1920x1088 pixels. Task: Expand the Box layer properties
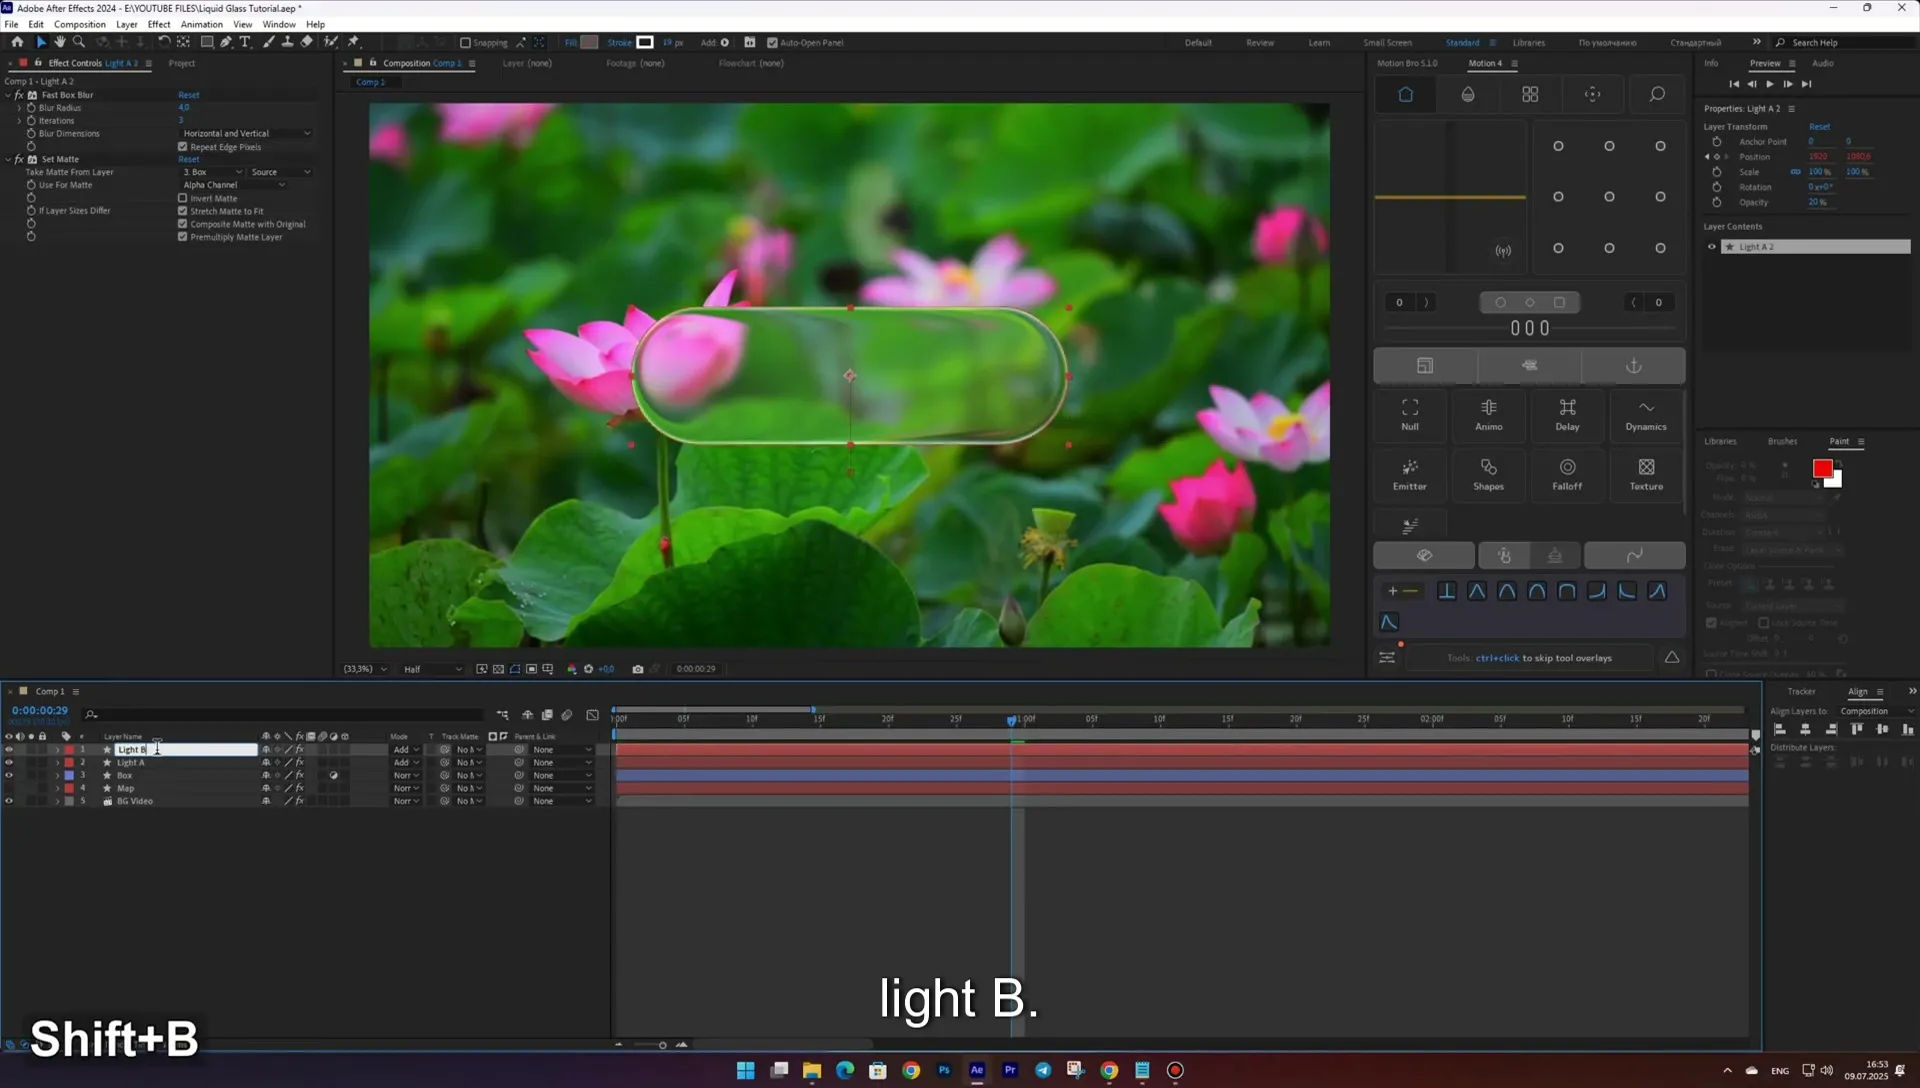point(57,775)
